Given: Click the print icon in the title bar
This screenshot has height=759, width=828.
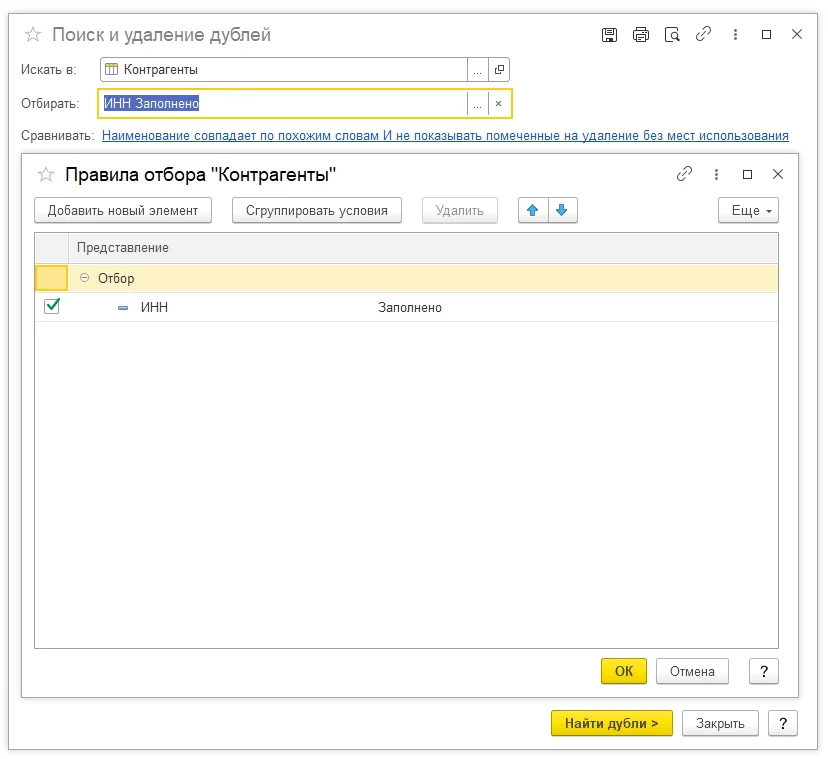Looking at the screenshot, I should [641, 35].
